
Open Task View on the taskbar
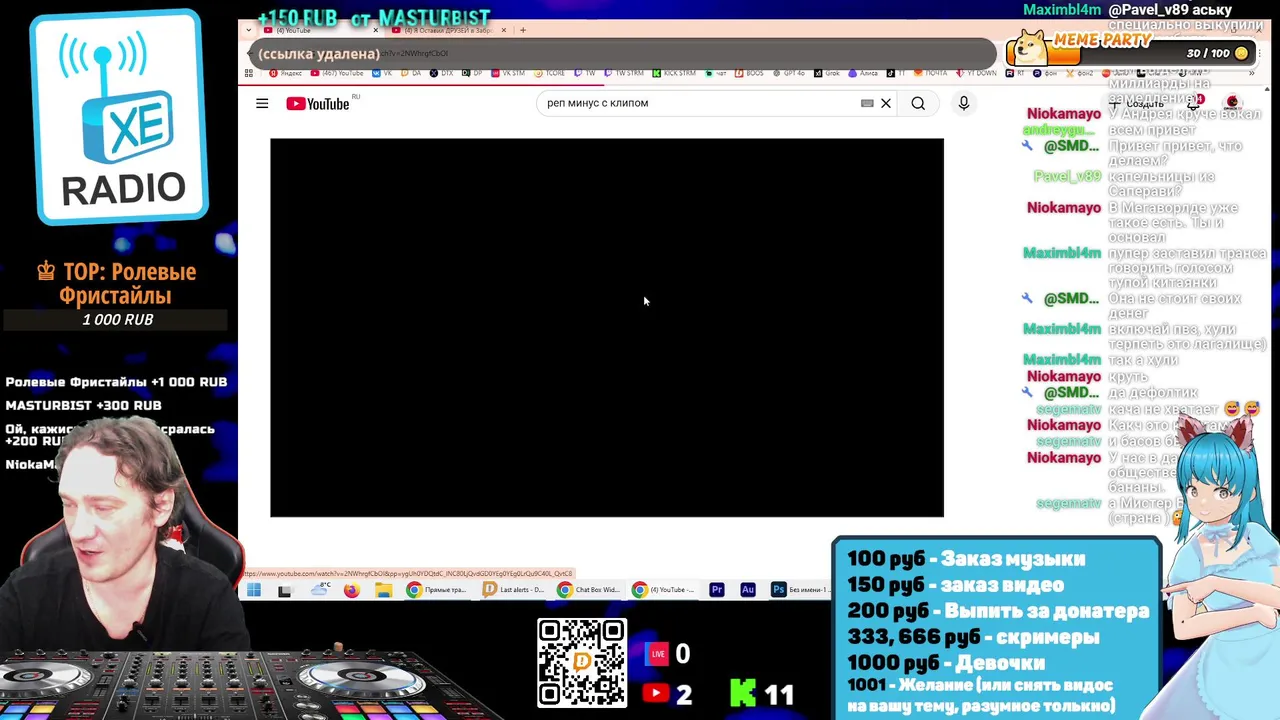[x=284, y=590]
